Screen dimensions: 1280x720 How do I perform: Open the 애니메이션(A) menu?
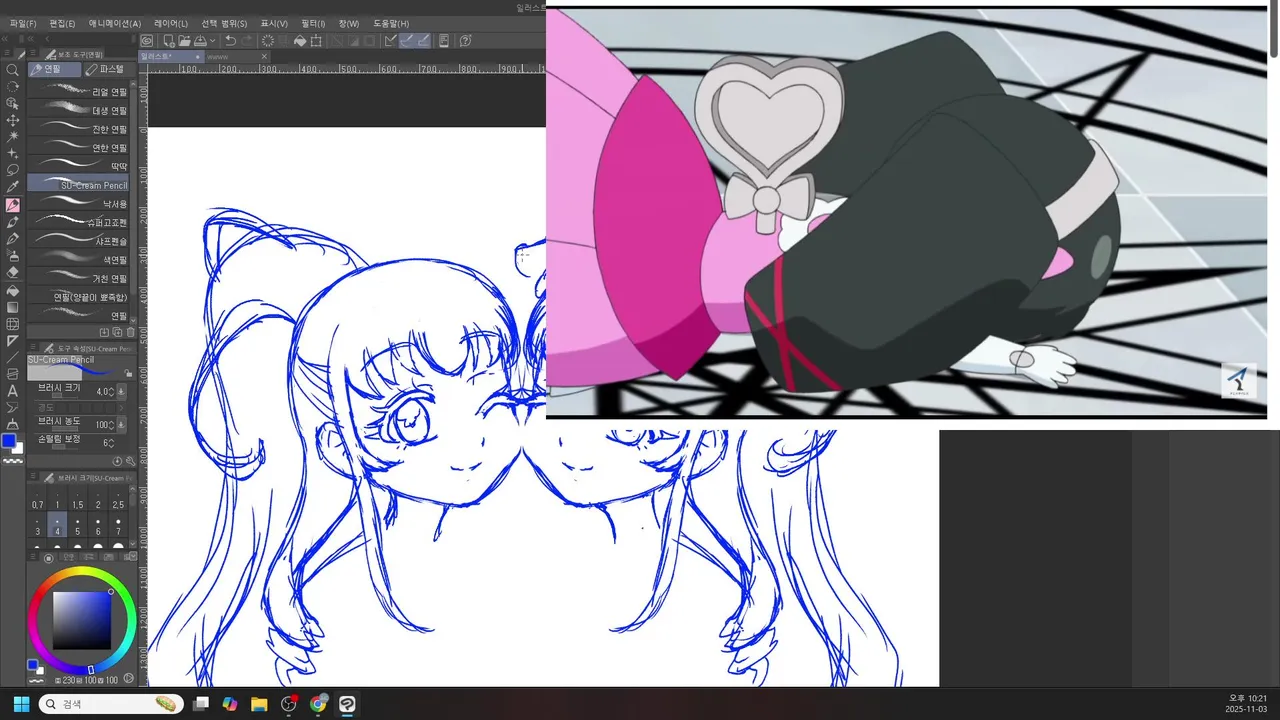(x=115, y=23)
